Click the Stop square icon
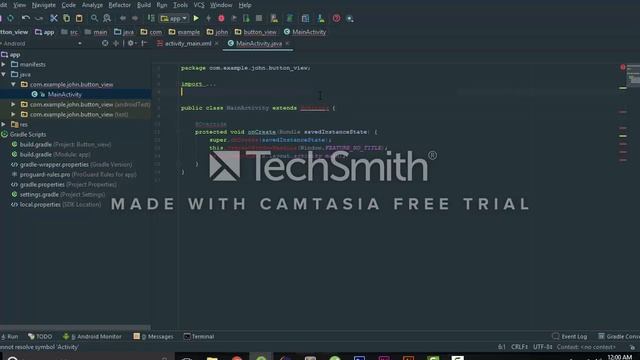This screenshot has width=640, height=360. (x=259, y=18)
